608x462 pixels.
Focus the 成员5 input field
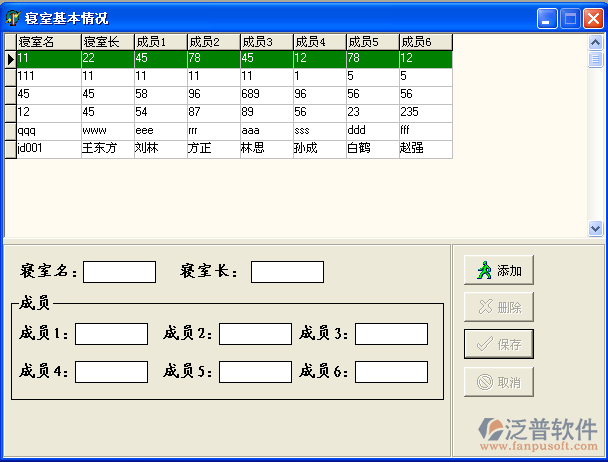255,372
